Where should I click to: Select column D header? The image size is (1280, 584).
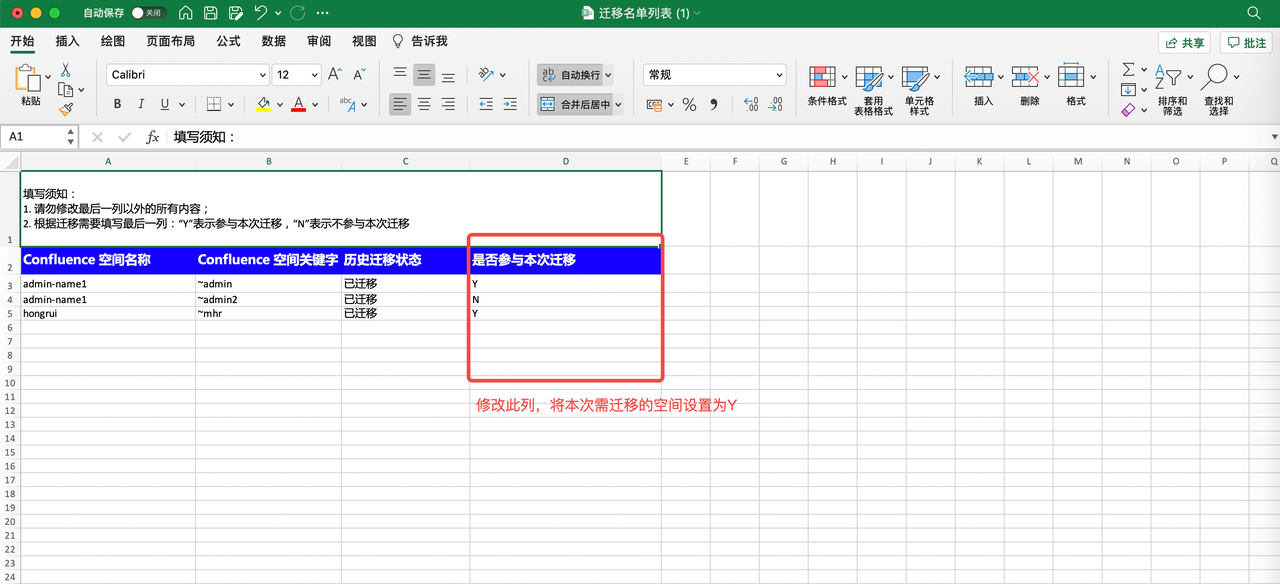pyautogui.click(x=565, y=161)
